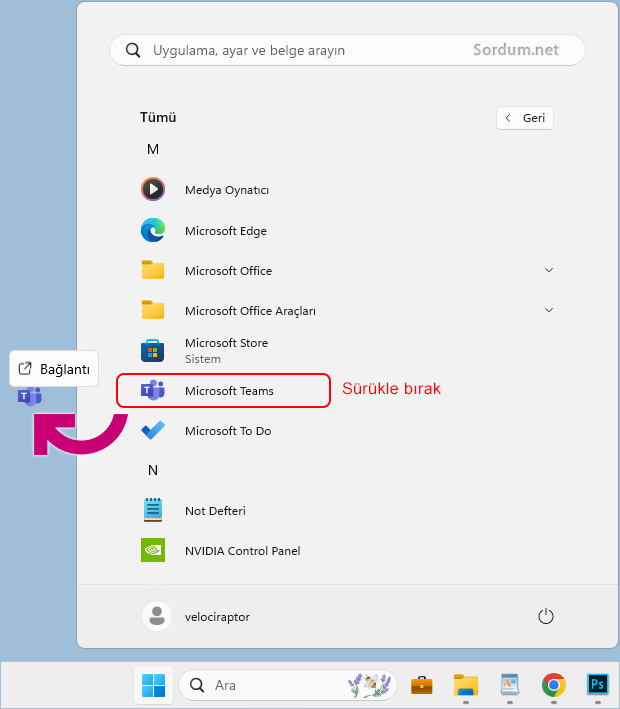This screenshot has width=620, height=709.
Task: Click the NVIDIA Control Panel label
Action: pyautogui.click(x=242, y=551)
